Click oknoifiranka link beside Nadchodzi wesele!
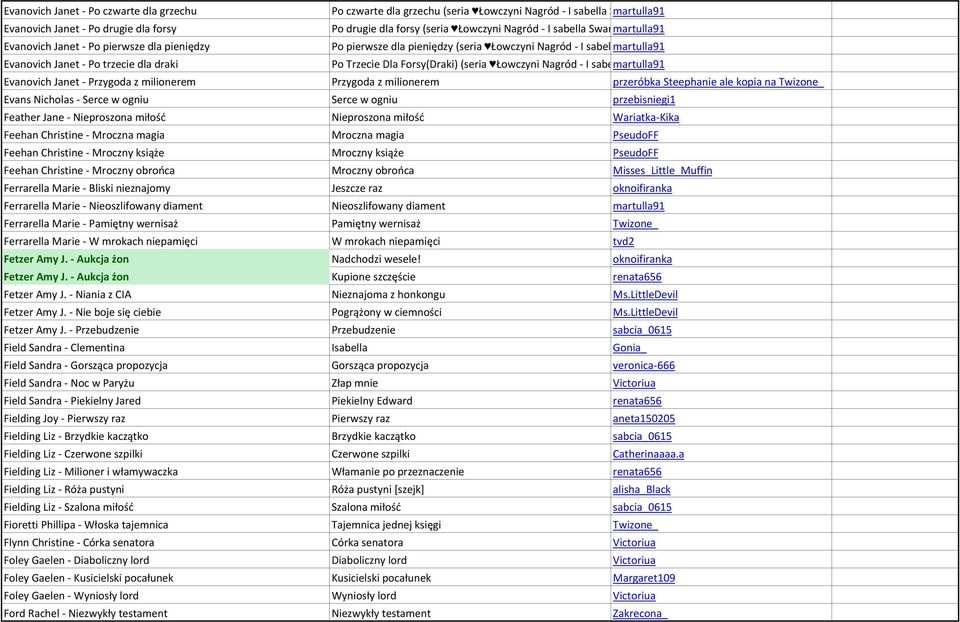 (642, 259)
